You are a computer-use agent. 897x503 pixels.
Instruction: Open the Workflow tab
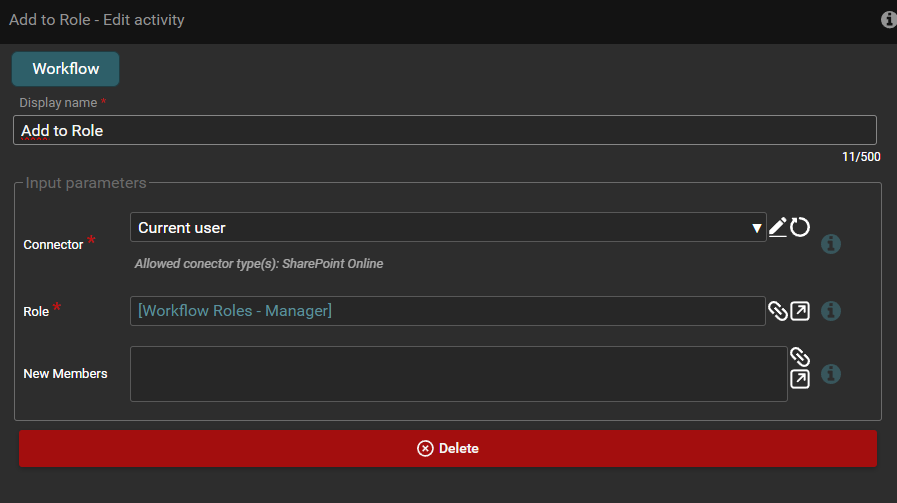pos(65,69)
